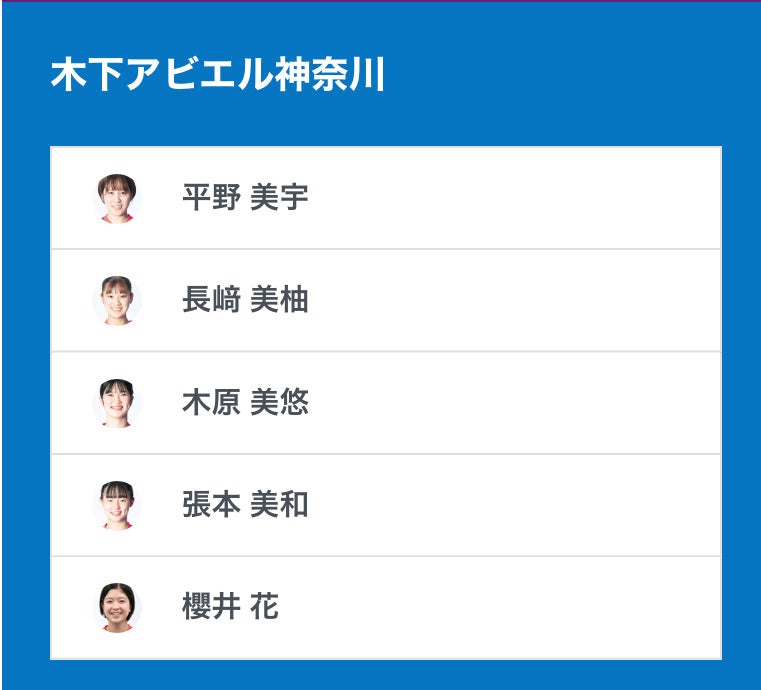Click the 木下アビエル神奈川 team title
The width and height of the screenshot is (761, 690).
217,75
